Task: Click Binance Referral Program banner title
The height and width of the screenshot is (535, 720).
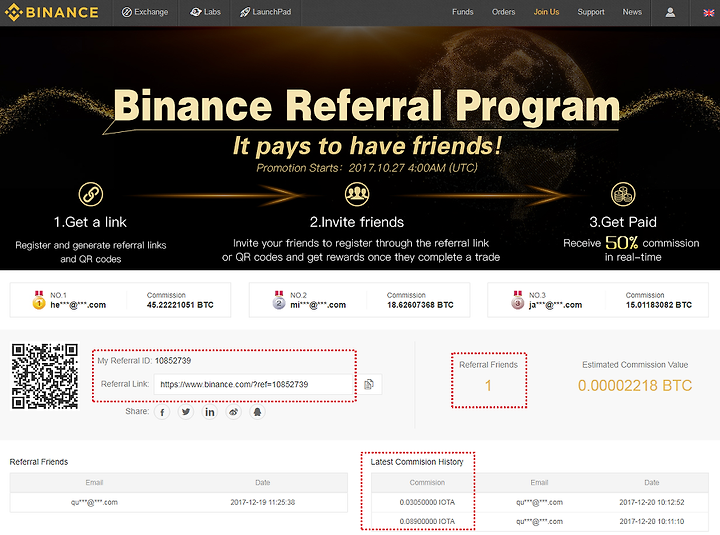Action: tap(366, 106)
